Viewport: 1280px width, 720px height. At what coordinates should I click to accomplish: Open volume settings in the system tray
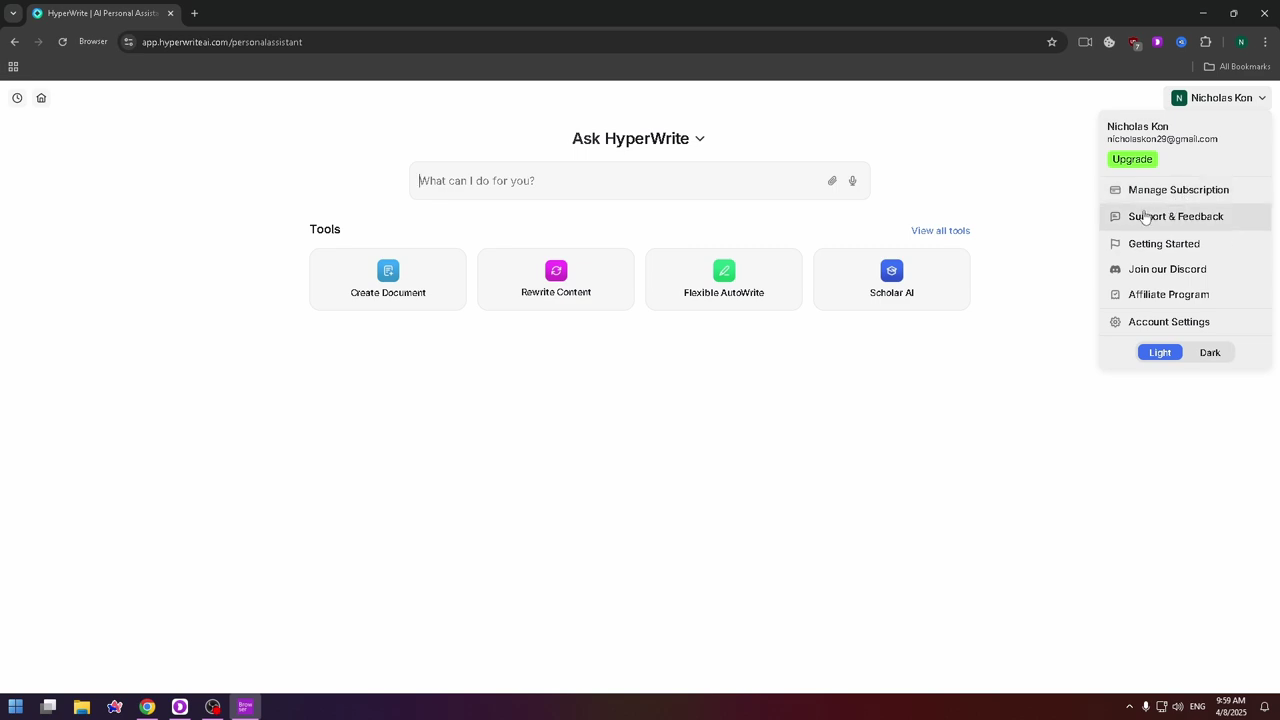(1177, 707)
